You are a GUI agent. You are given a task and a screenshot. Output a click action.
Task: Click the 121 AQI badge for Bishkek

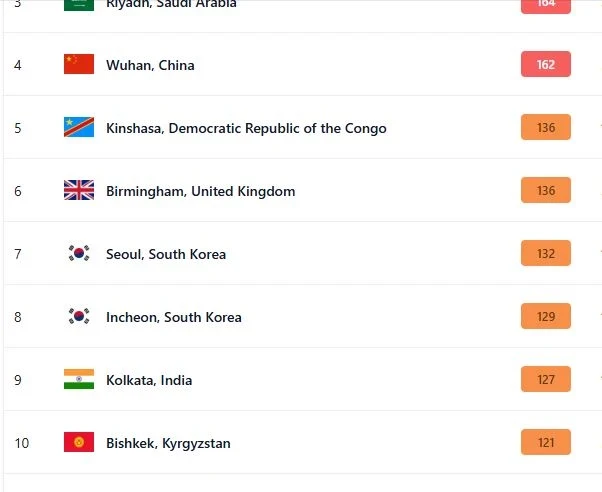545,443
